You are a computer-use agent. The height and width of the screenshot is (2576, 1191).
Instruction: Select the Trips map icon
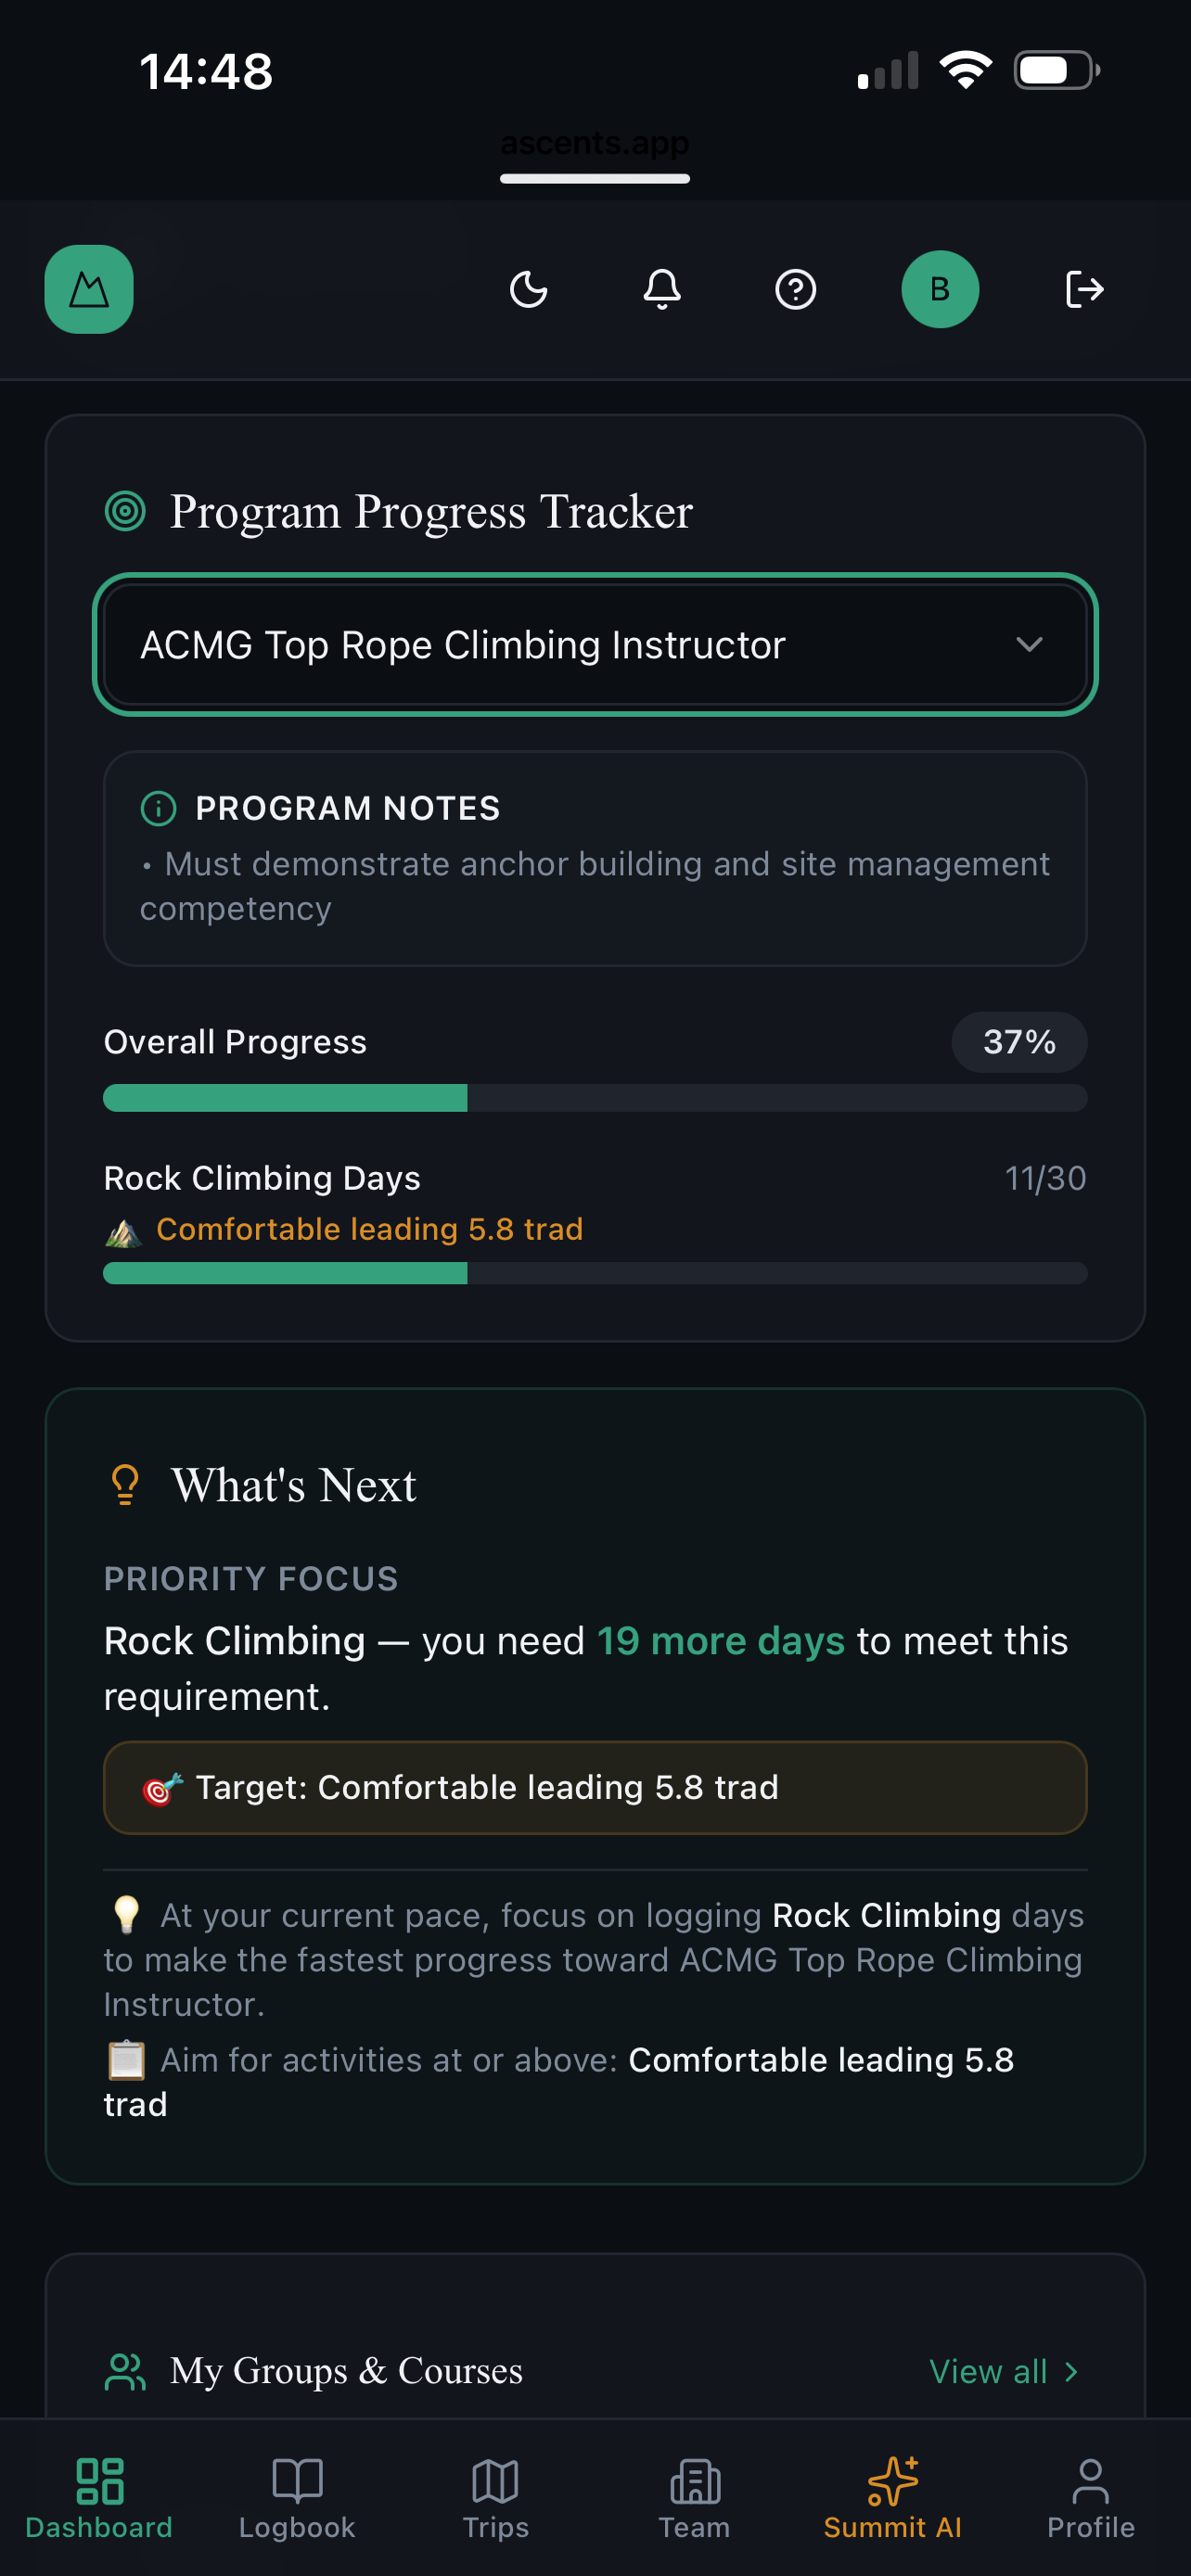pos(495,2481)
